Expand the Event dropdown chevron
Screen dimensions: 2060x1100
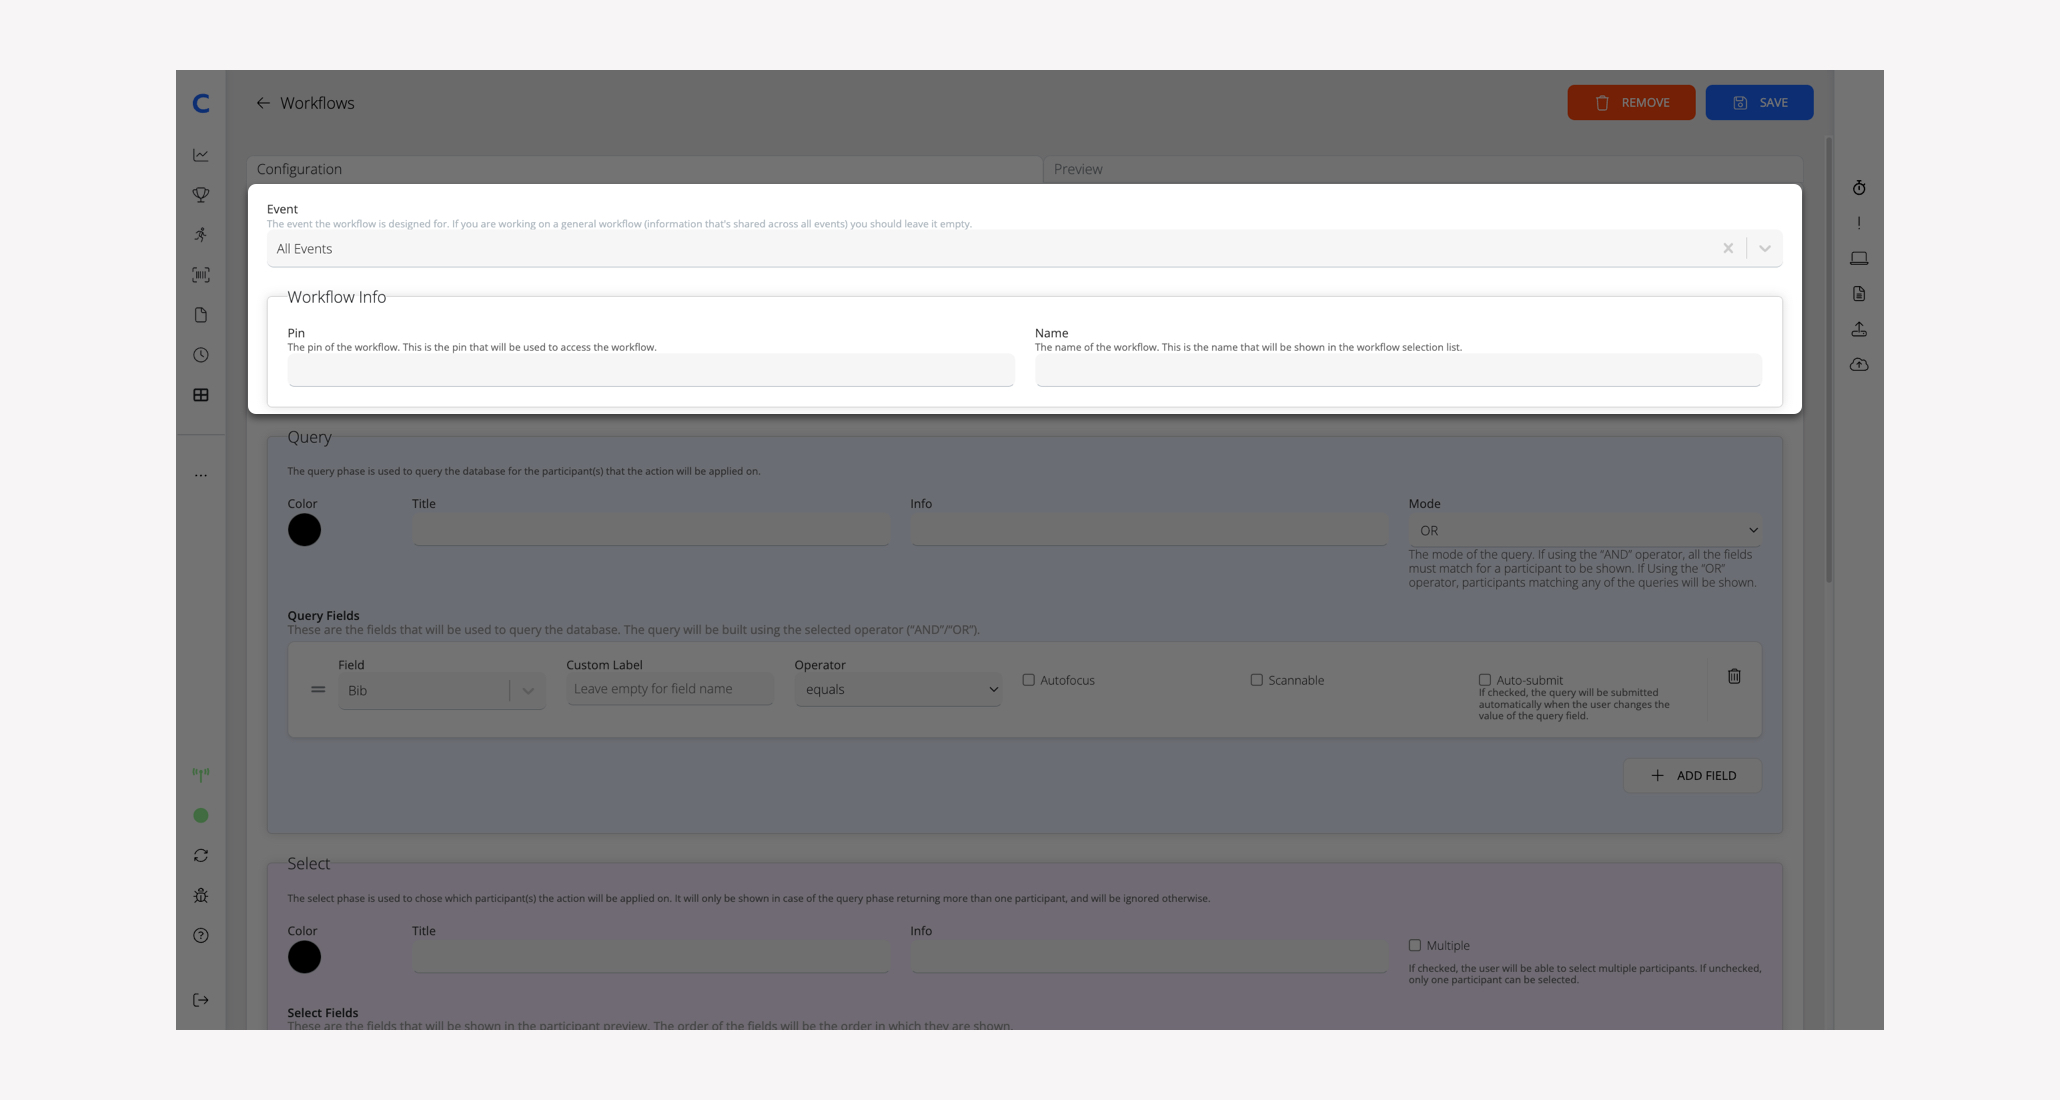[x=1765, y=248]
